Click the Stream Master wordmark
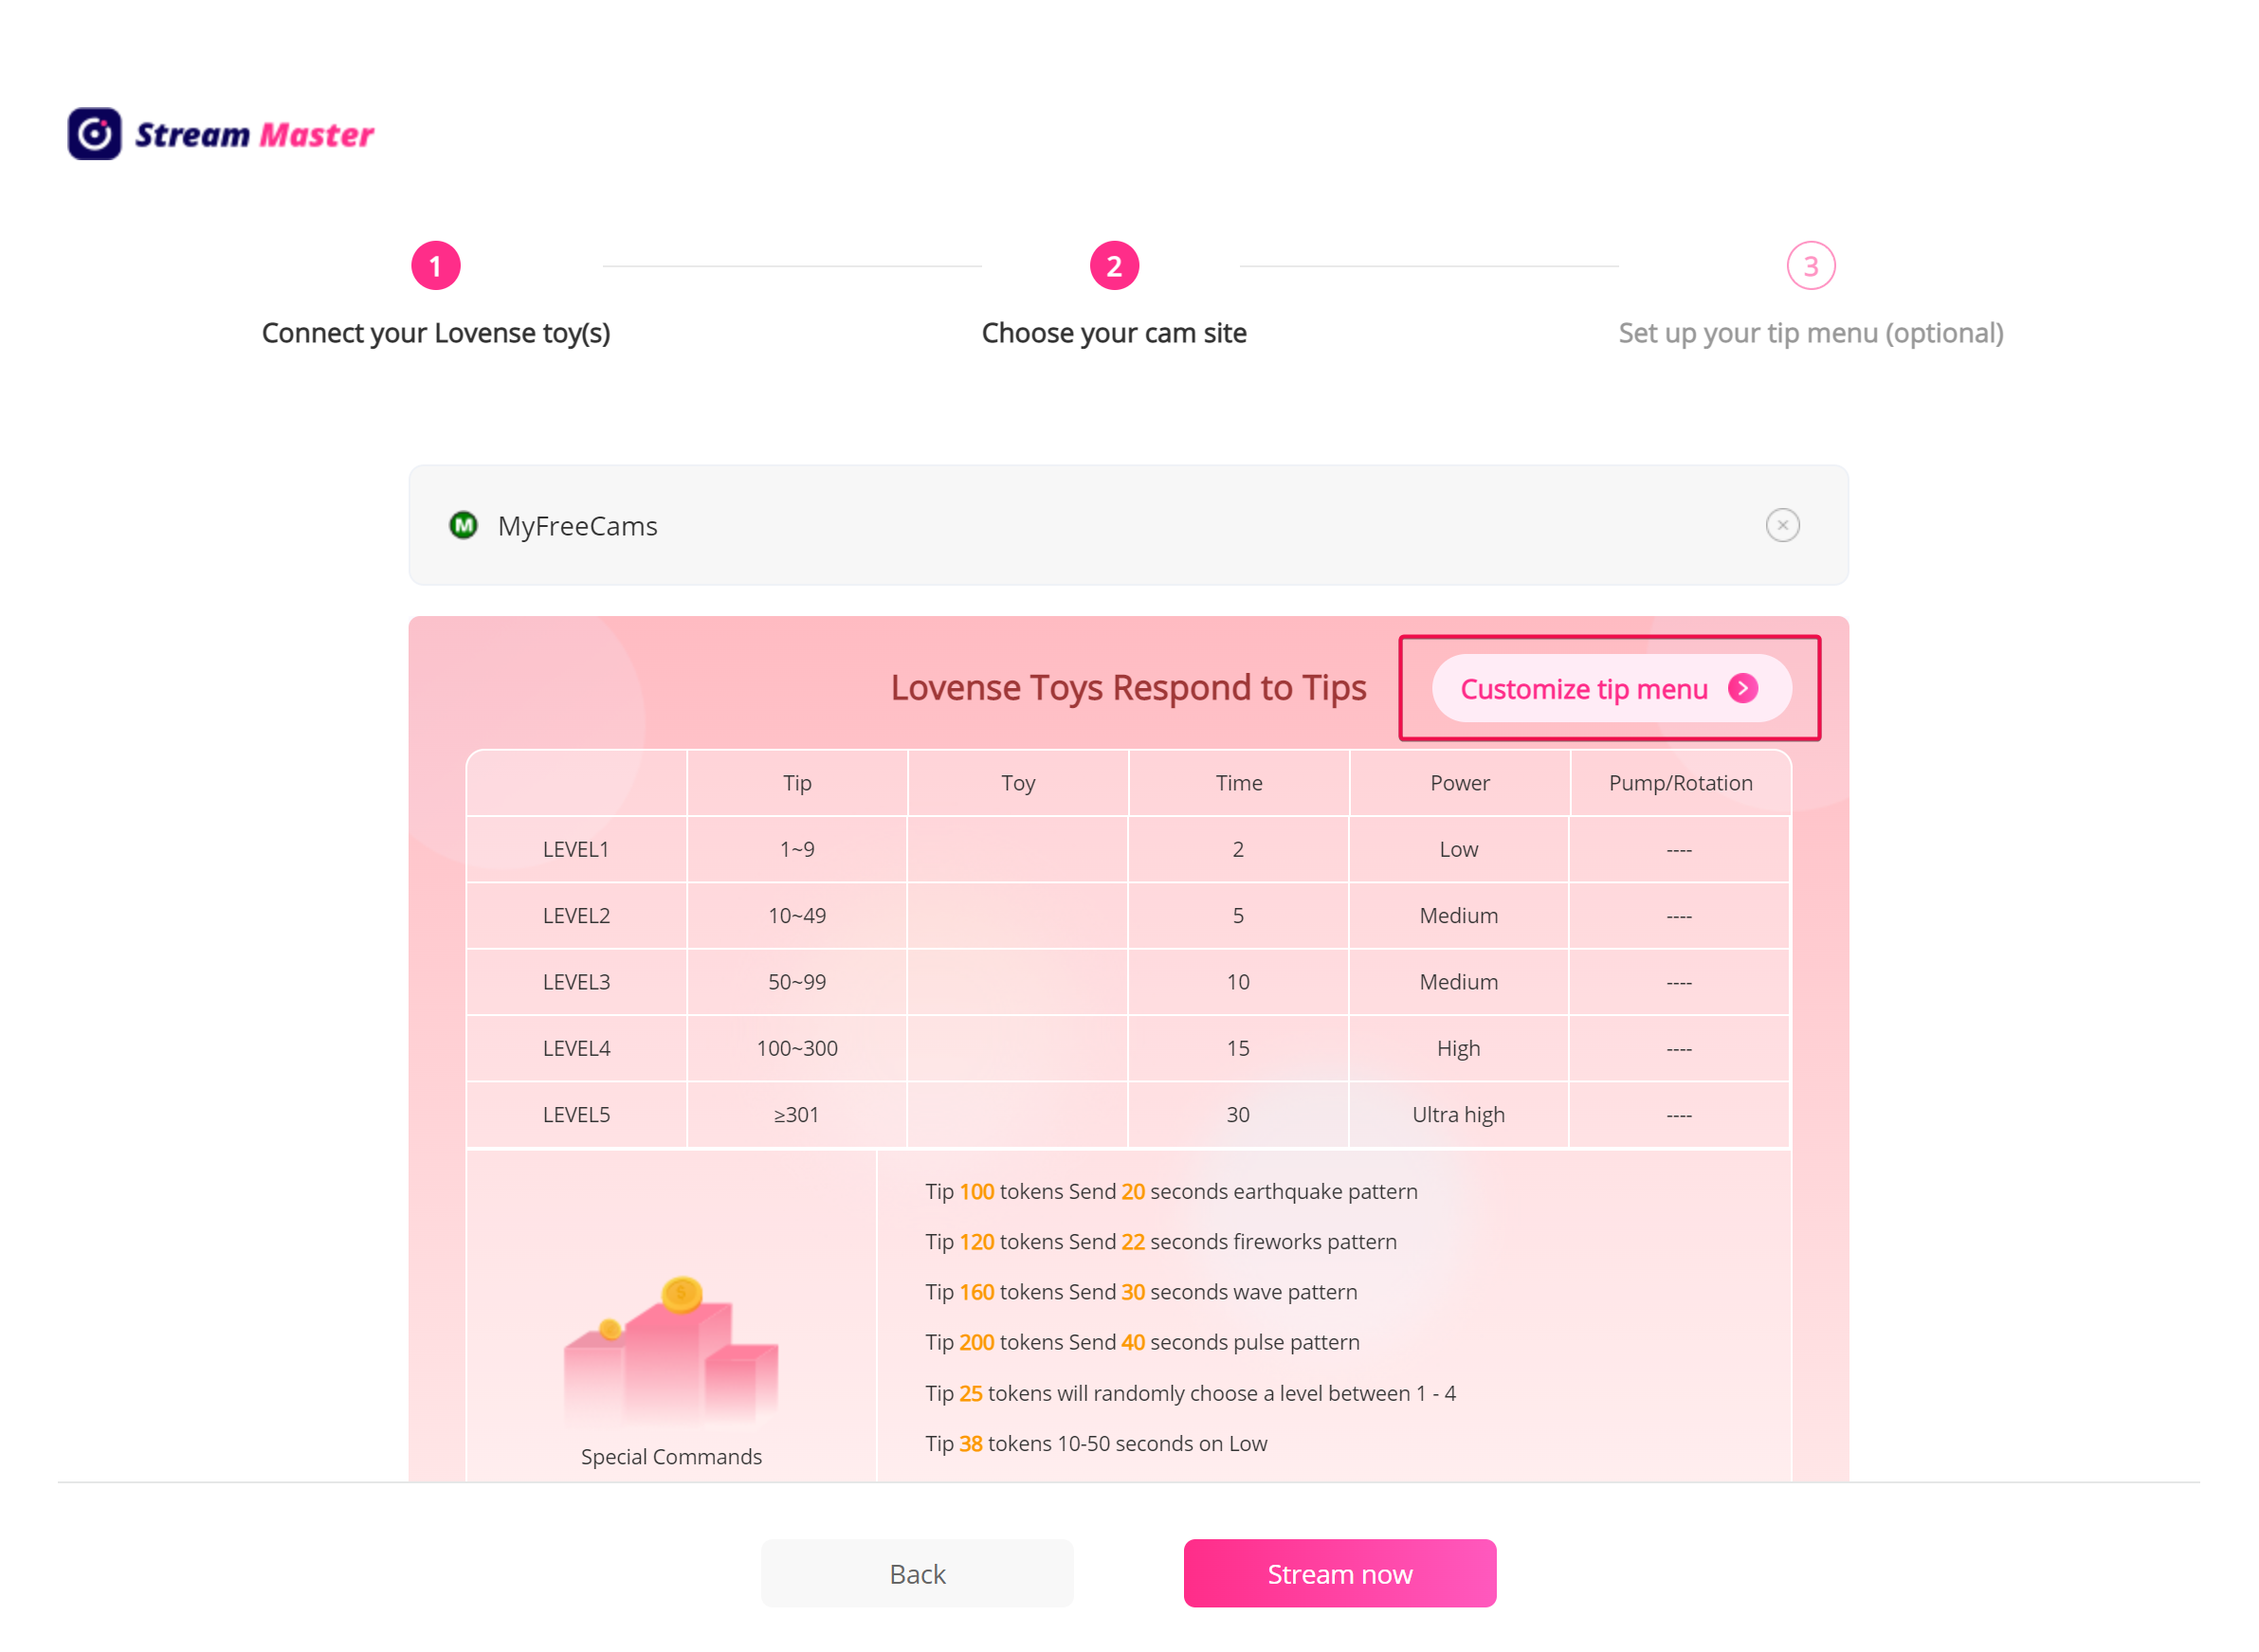Viewport: 2259px width, 1652px height. pos(254,135)
